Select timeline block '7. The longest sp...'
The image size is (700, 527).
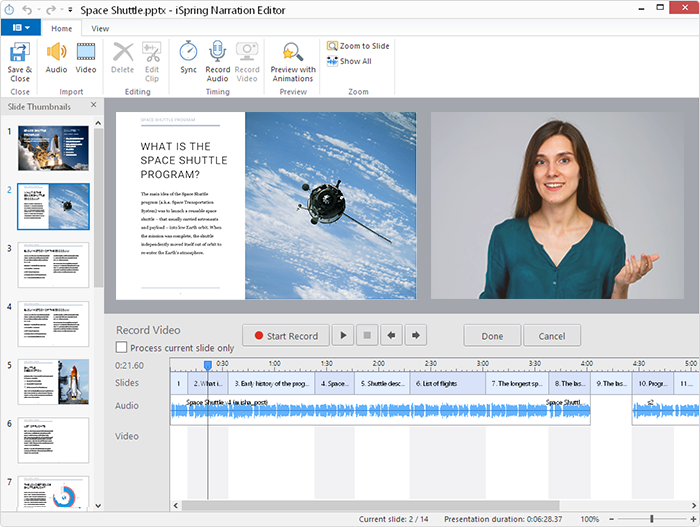[517, 383]
